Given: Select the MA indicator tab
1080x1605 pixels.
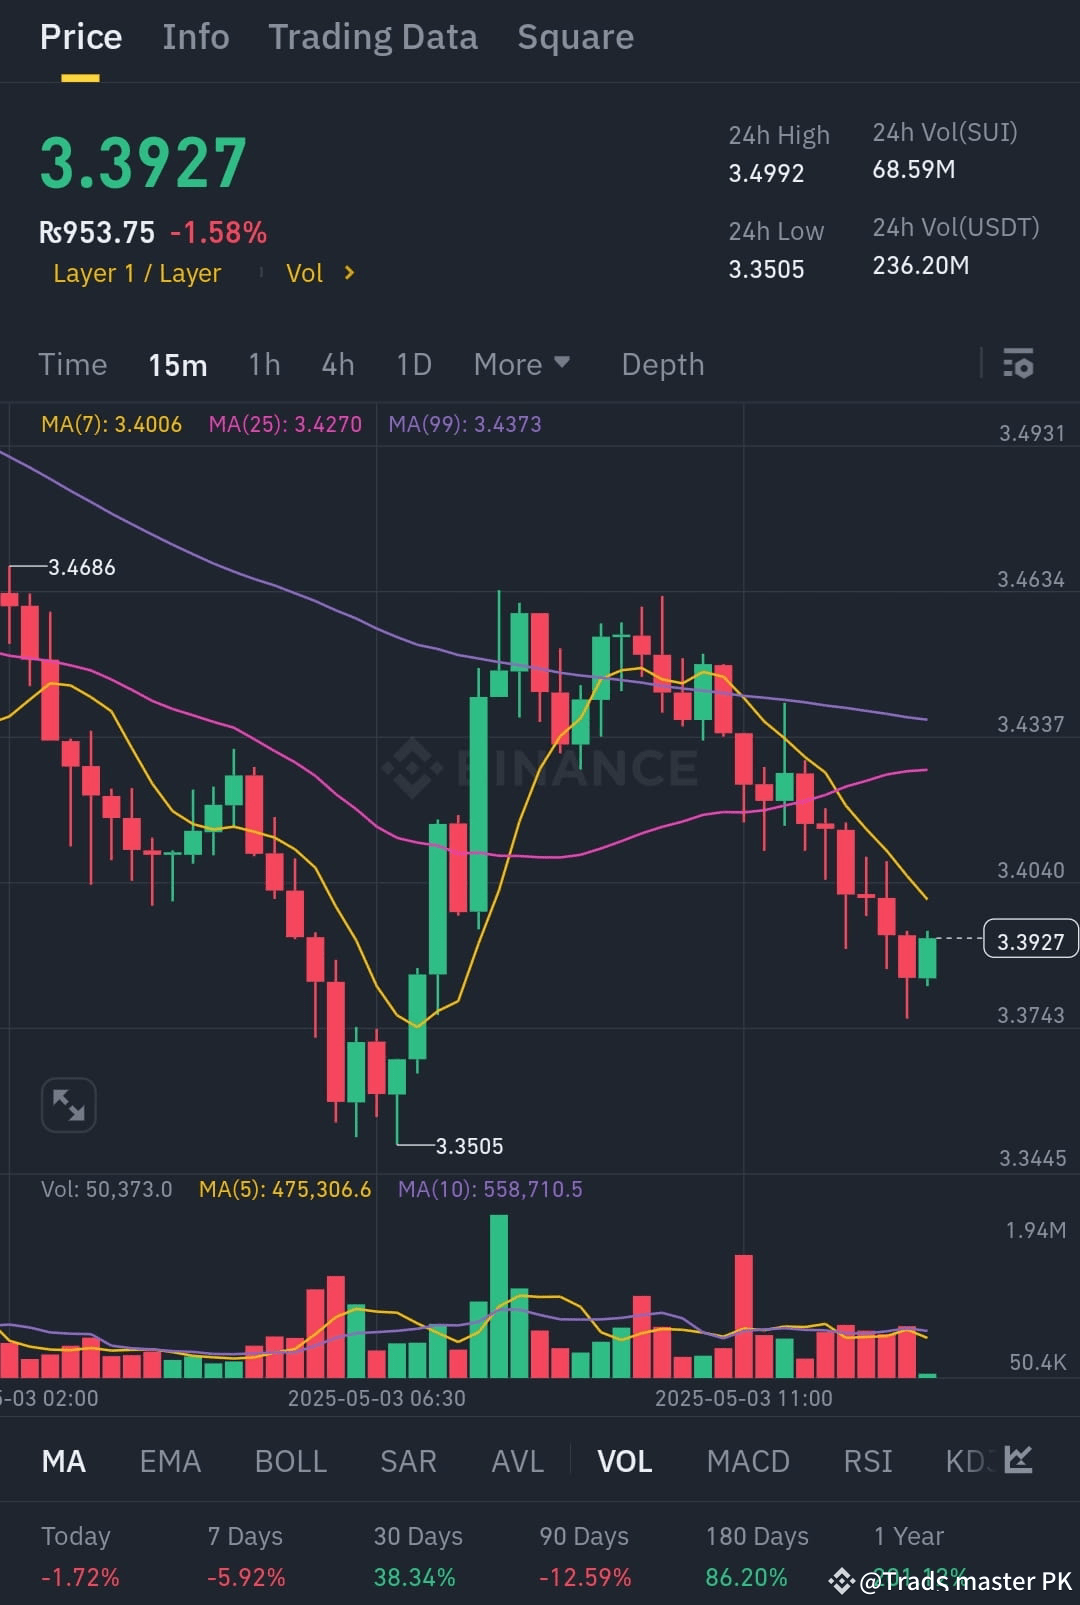Looking at the screenshot, I should [63, 1461].
